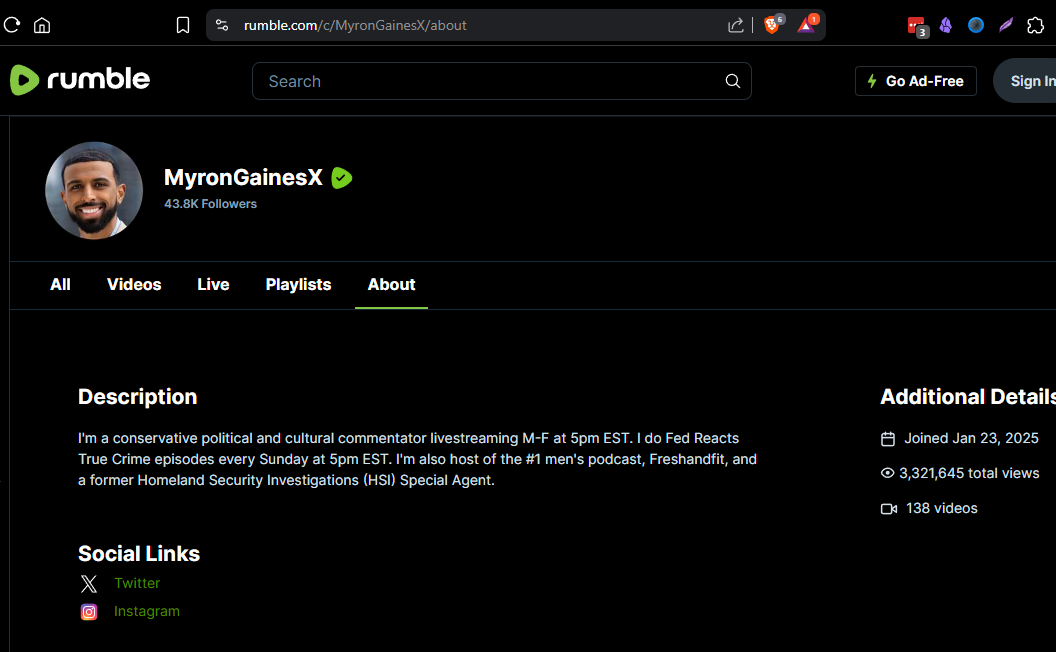Open the site settings icon in address bar
1056x652 pixels.
click(x=222, y=25)
